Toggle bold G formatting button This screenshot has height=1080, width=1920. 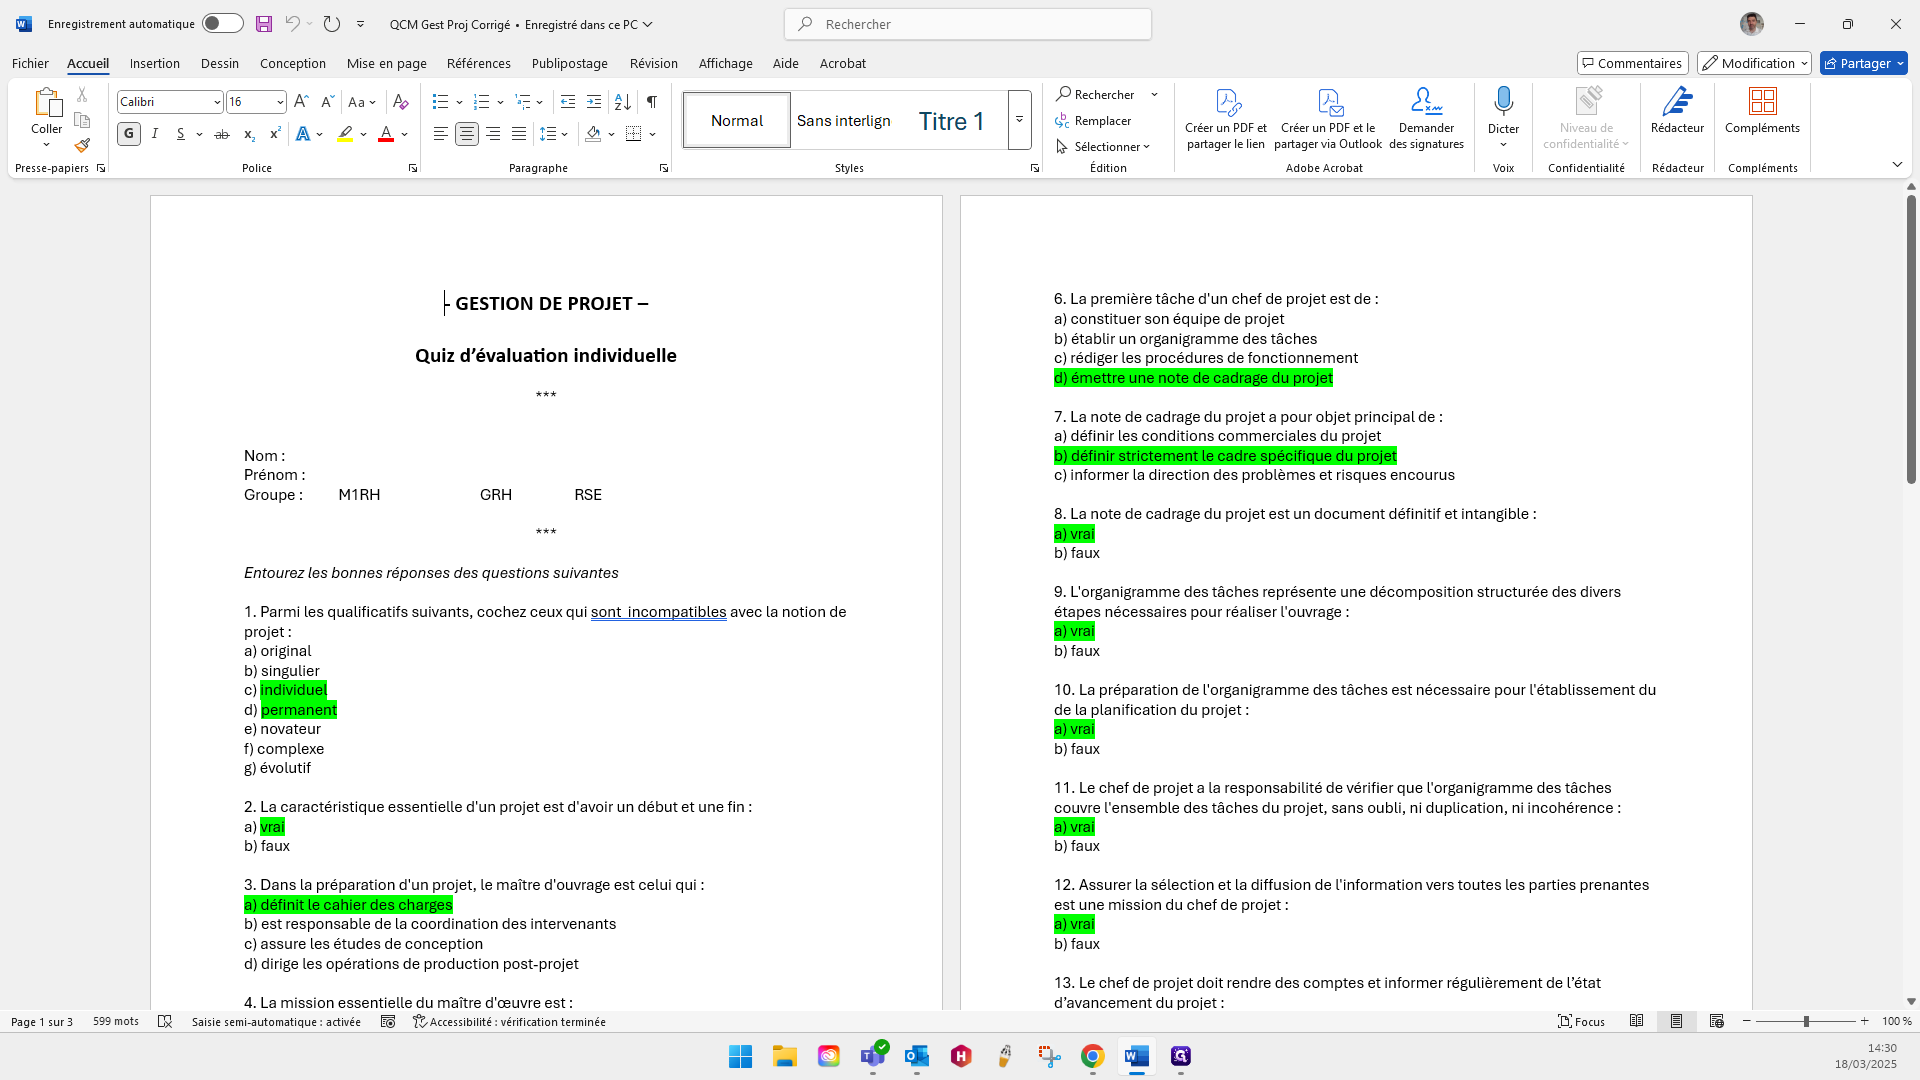129,134
